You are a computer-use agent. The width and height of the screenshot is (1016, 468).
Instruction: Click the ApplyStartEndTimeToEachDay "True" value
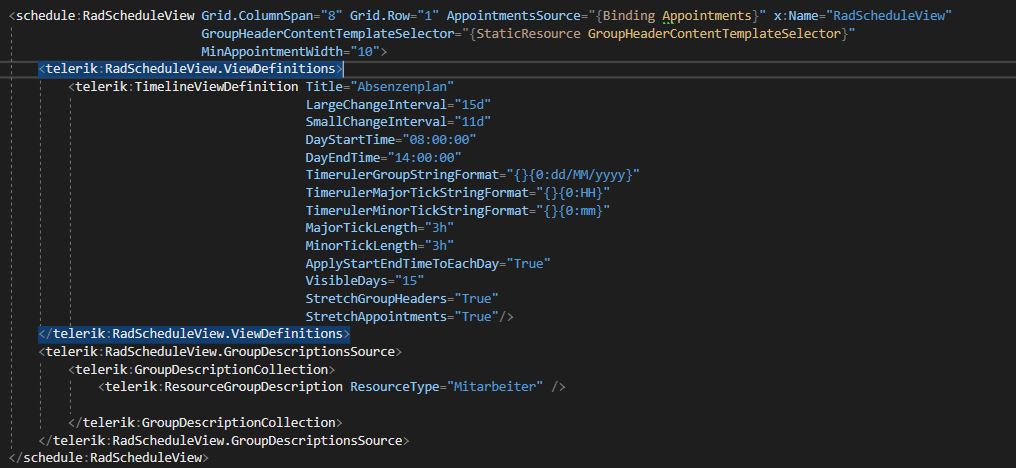[529, 264]
